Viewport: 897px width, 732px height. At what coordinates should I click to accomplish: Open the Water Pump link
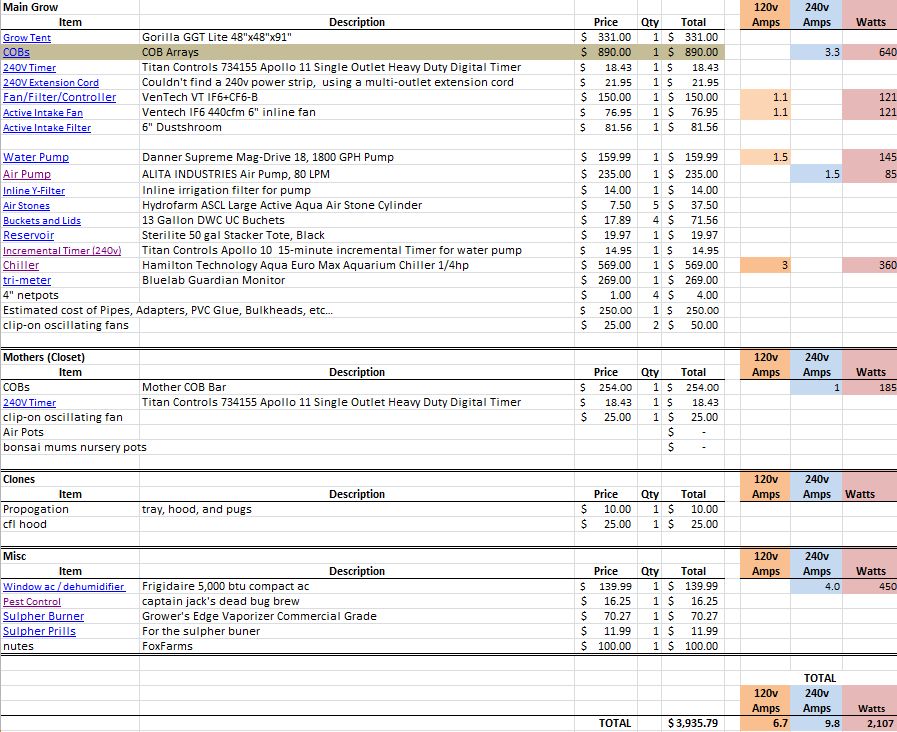point(36,157)
